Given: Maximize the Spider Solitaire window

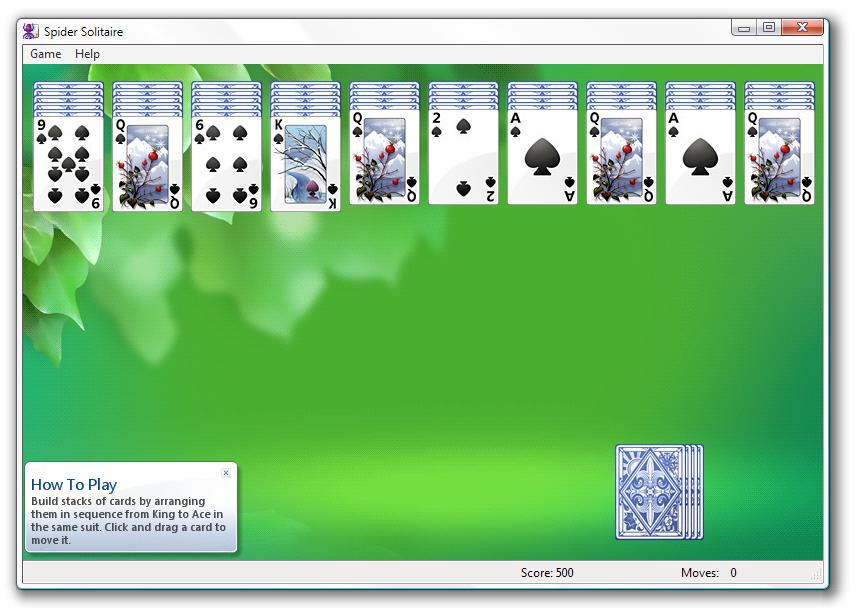Looking at the screenshot, I should click(x=768, y=28).
